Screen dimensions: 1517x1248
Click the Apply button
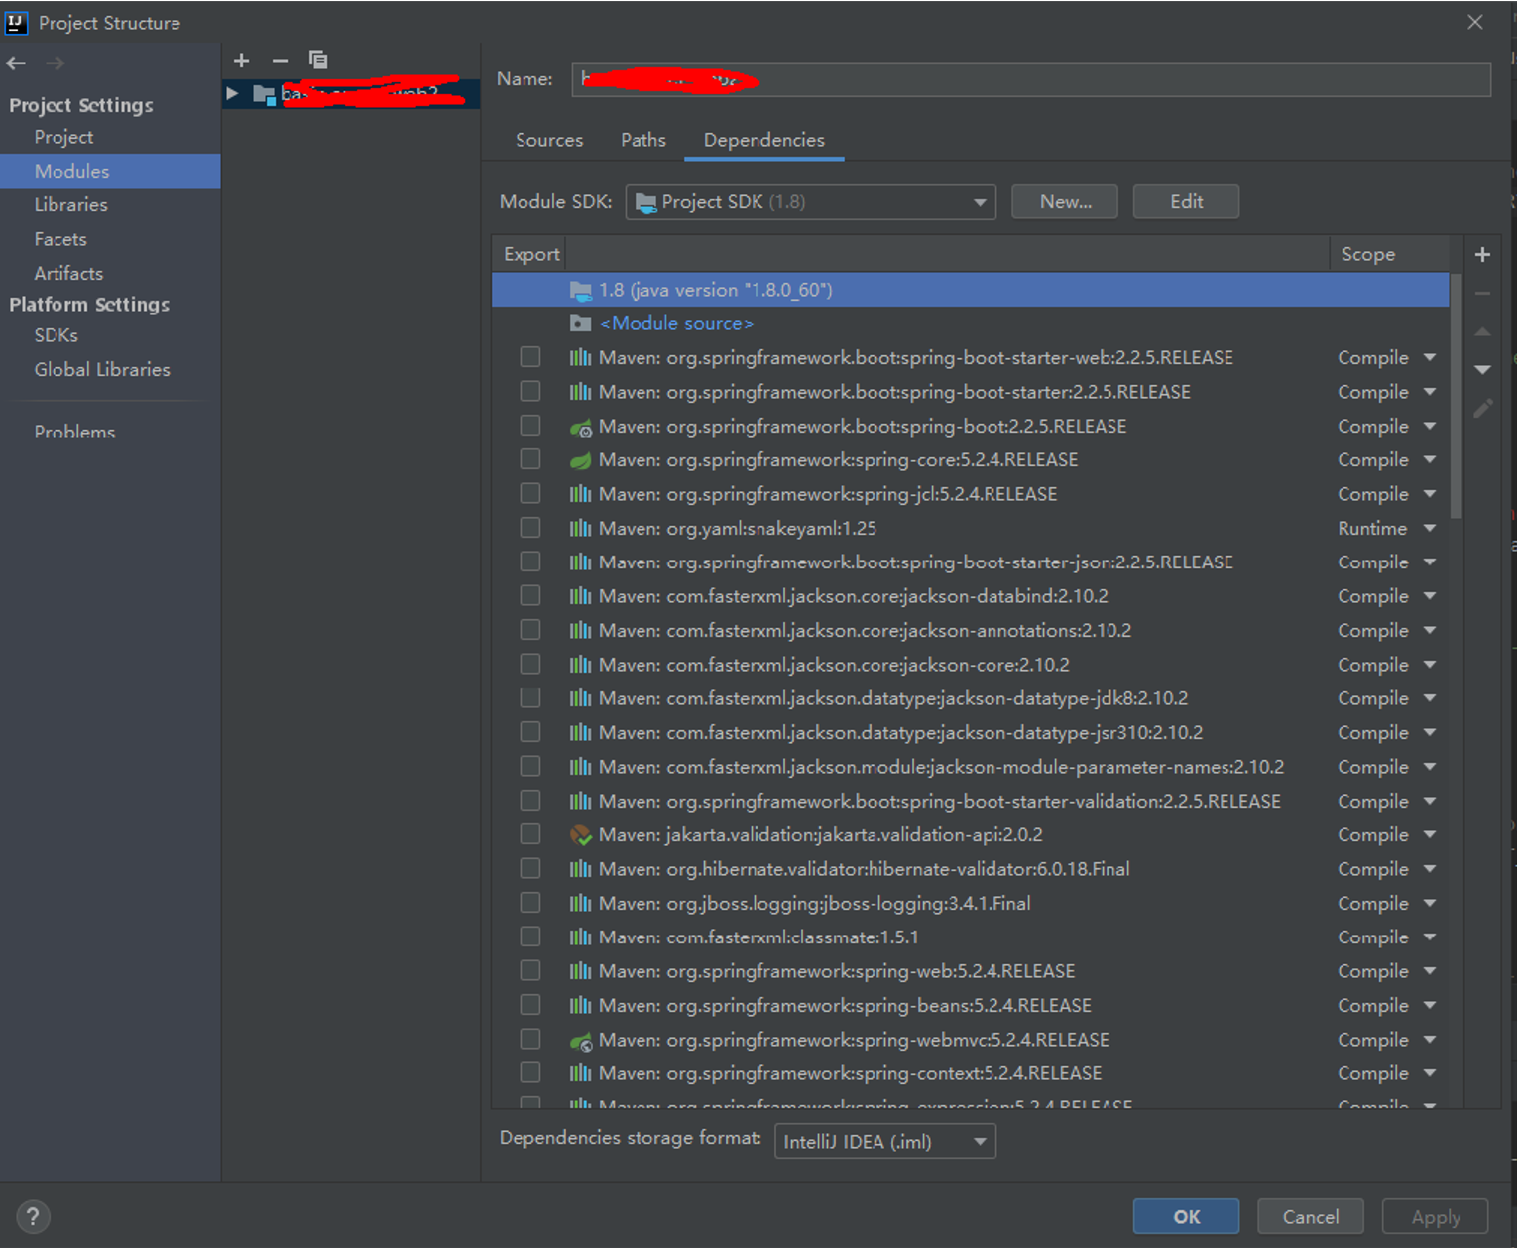[x=1435, y=1216]
